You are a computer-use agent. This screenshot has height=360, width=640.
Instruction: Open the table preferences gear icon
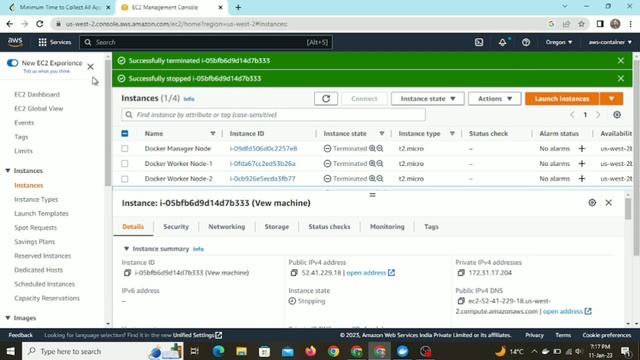pyautogui.click(x=617, y=115)
